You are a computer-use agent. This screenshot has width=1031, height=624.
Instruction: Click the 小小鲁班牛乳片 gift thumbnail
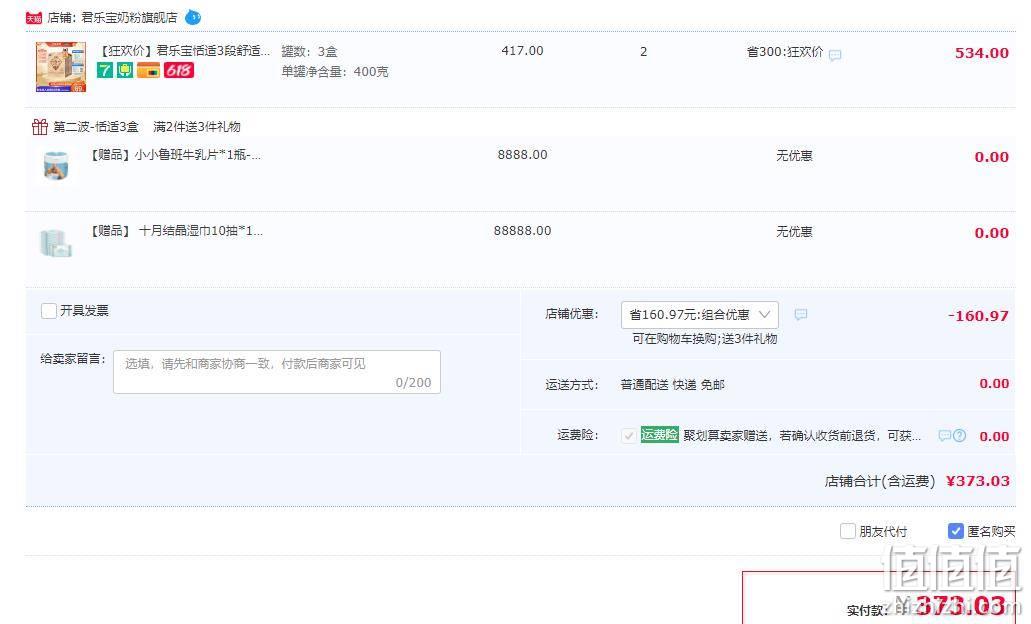click(x=56, y=164)
